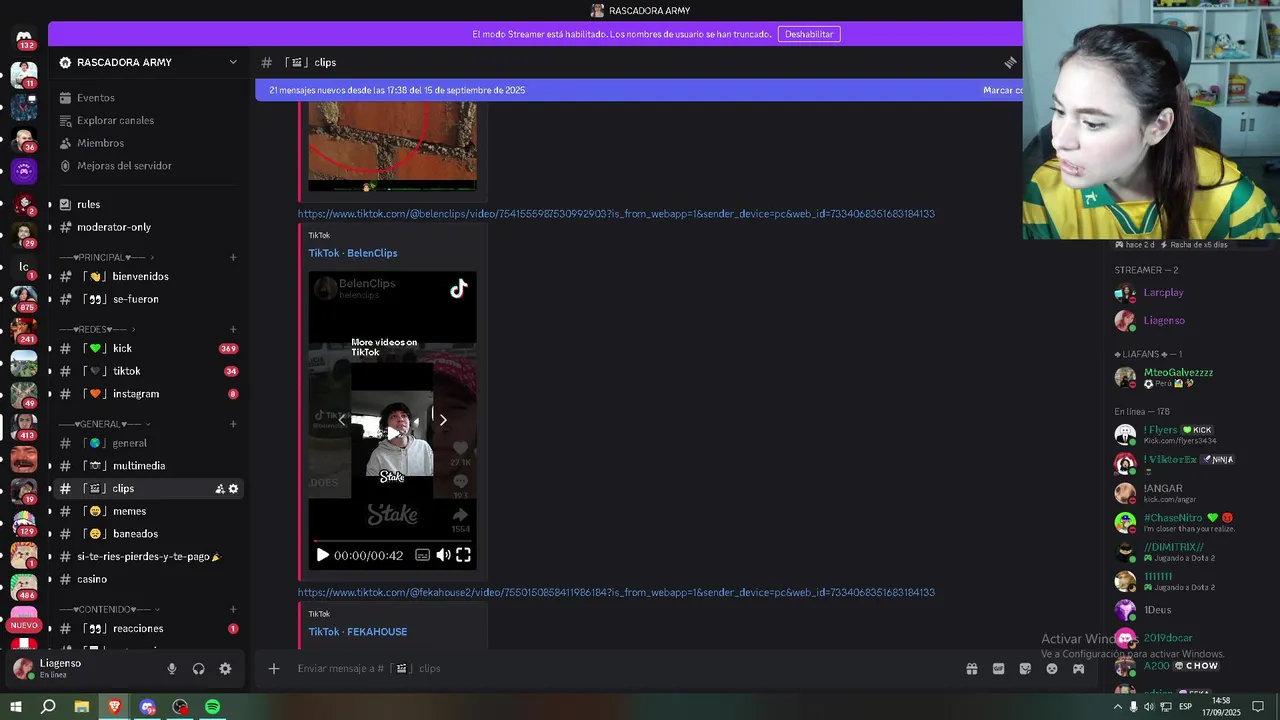Open the belenclips TikTok URL
The width and height of the screenshot is (1280, 720).
[x=616, y=214]
